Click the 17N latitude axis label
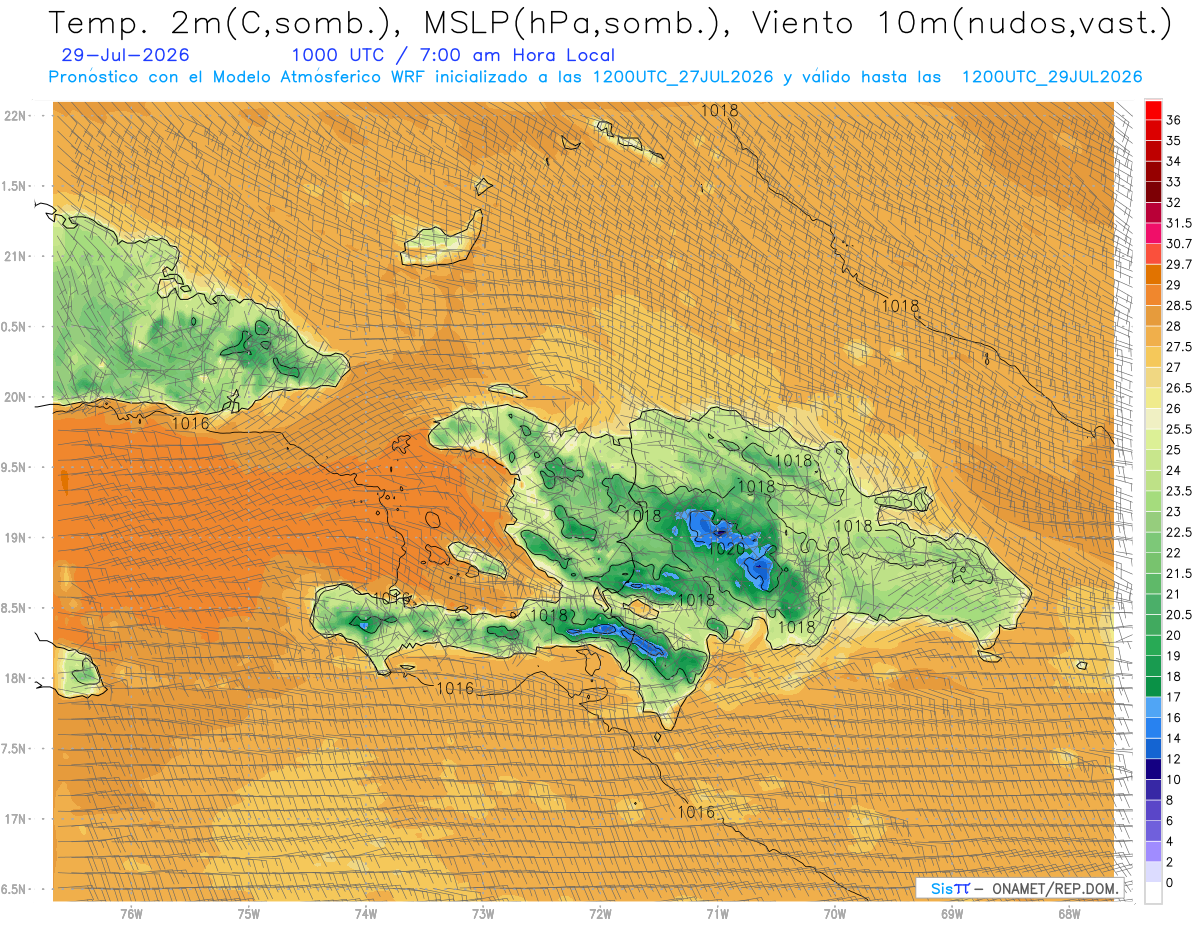Viewport: 1200px width, 927px height. 15,819
